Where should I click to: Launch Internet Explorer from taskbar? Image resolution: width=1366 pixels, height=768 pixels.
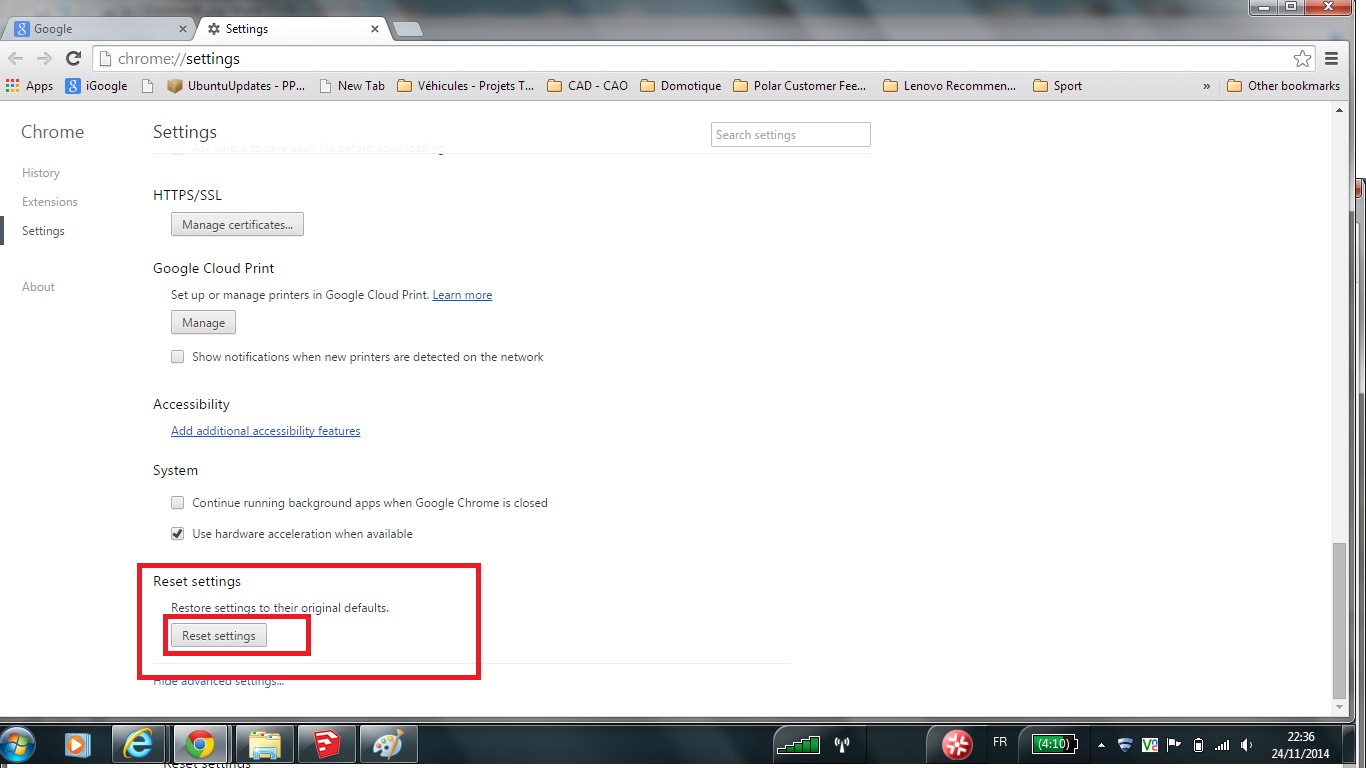[138, 744]
